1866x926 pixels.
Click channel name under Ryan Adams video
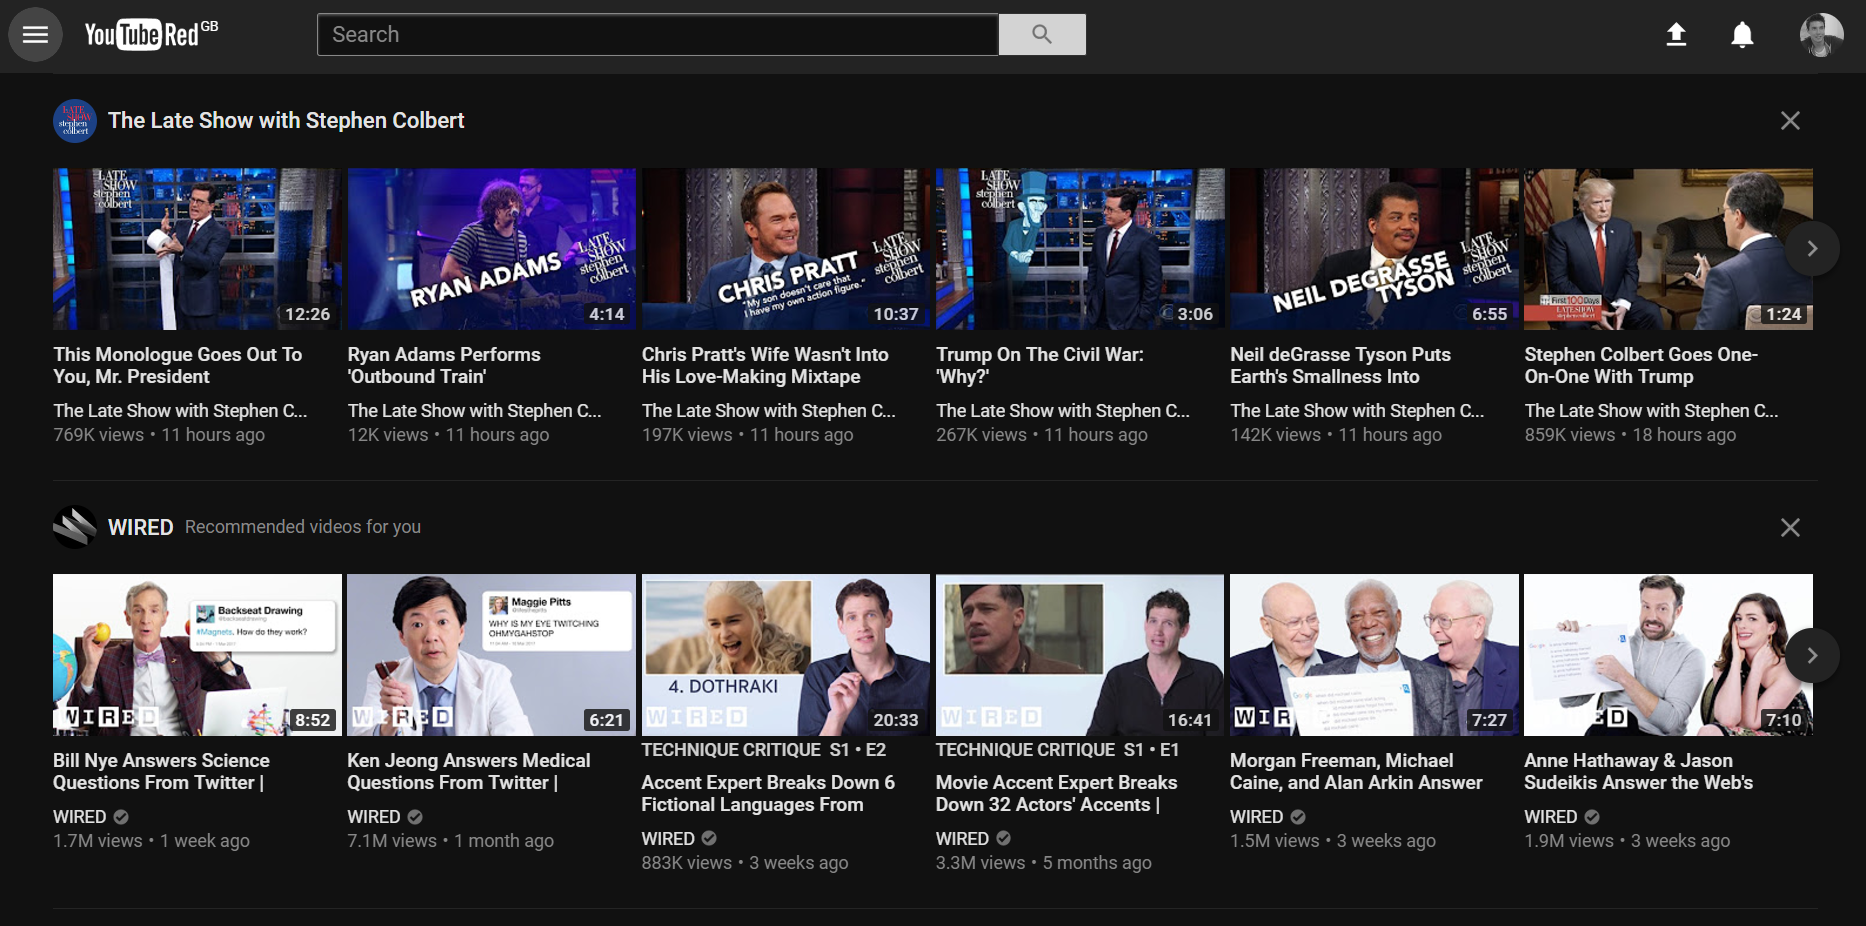[x=474, y=411]
